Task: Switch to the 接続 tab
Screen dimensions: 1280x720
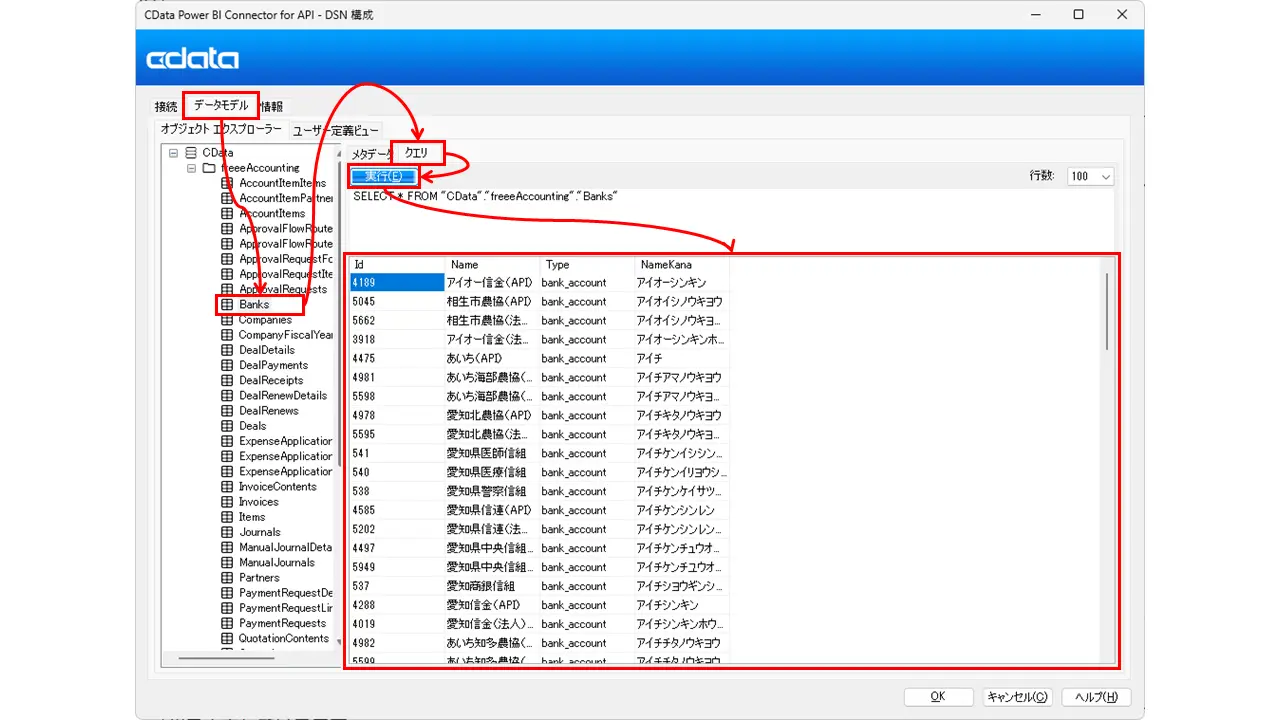Action: 166,106
